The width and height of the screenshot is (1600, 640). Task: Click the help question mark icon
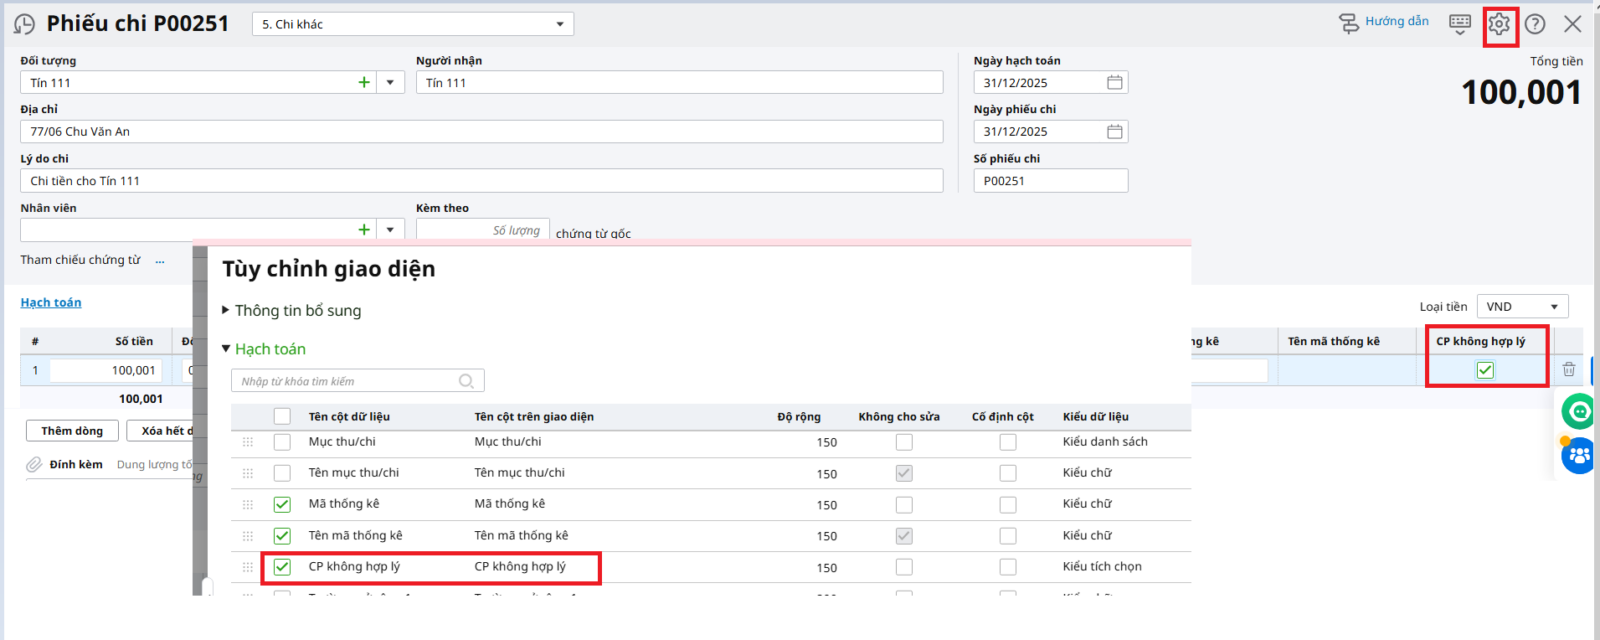(1535, 24)
